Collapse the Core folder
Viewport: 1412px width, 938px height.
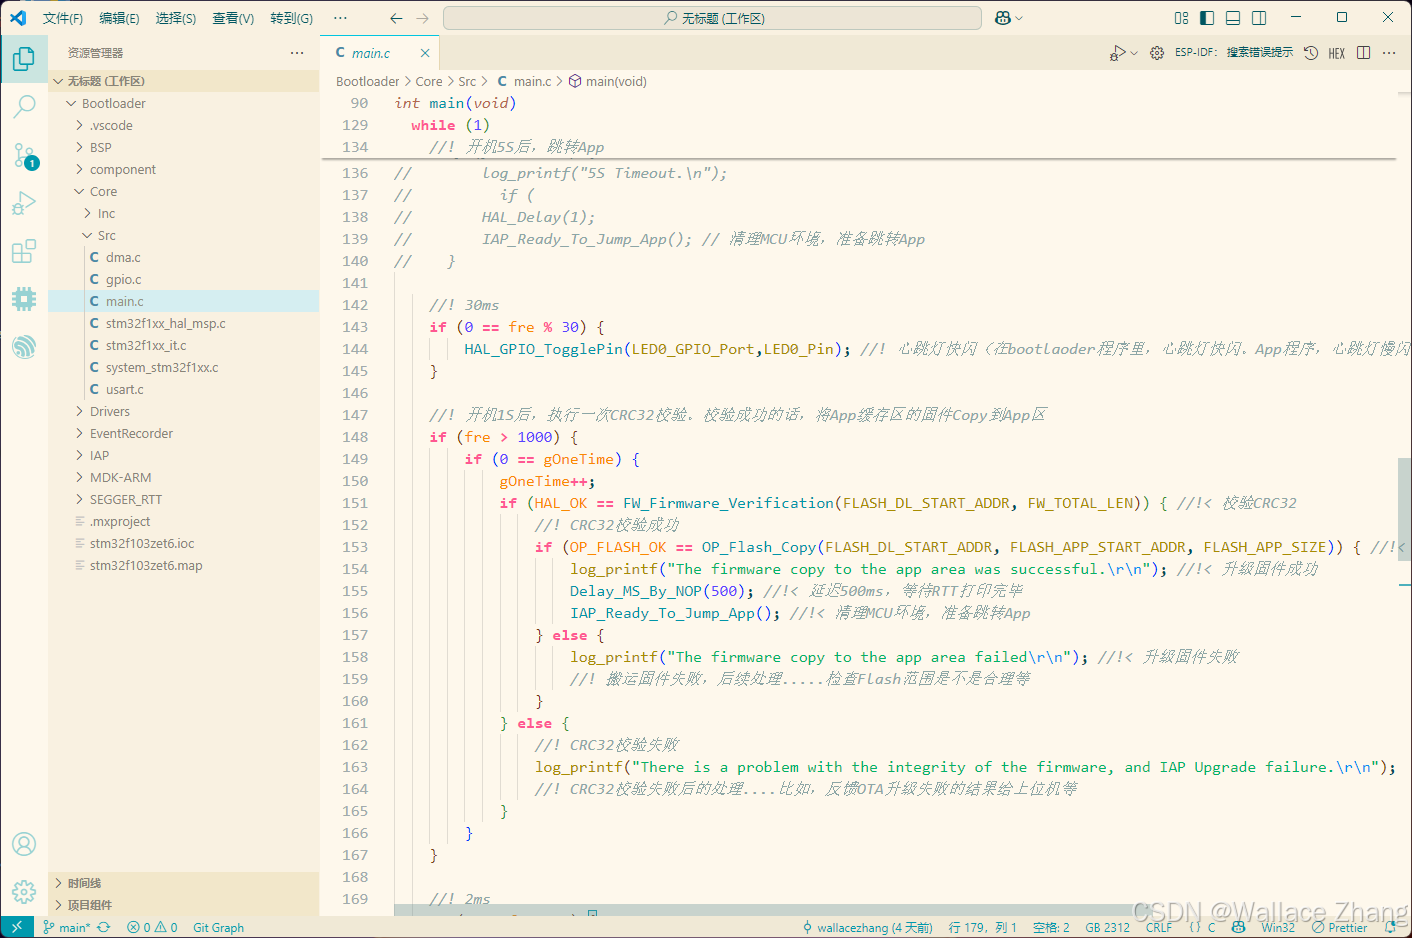click(103, 192)
